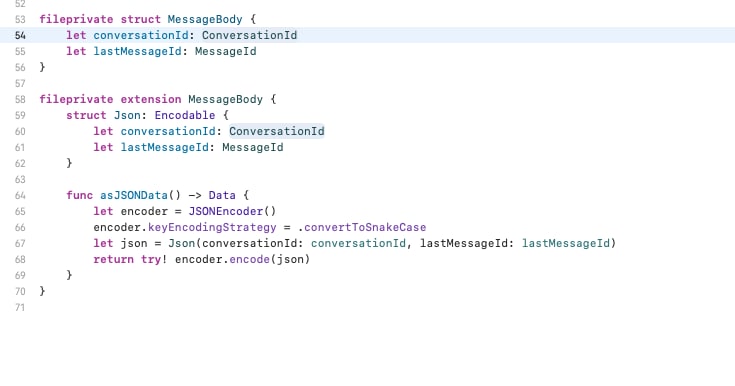Click the encode method call on line 68

tap(249, 259)
